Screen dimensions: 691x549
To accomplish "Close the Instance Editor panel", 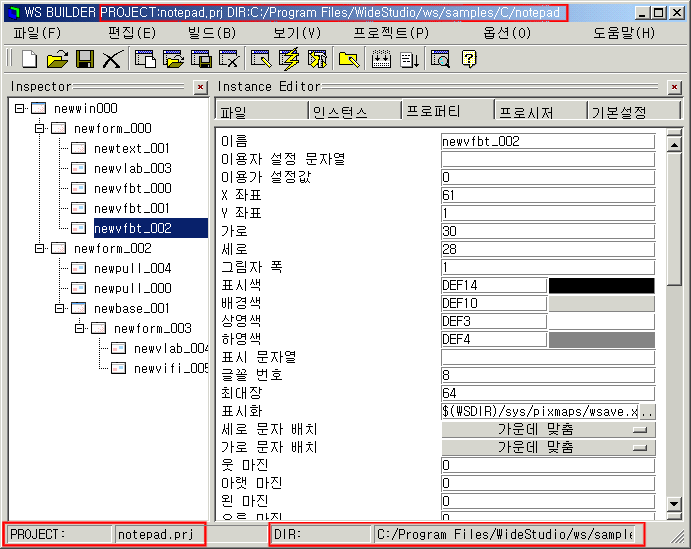I will pyautogui.click(x=674, y=87).
